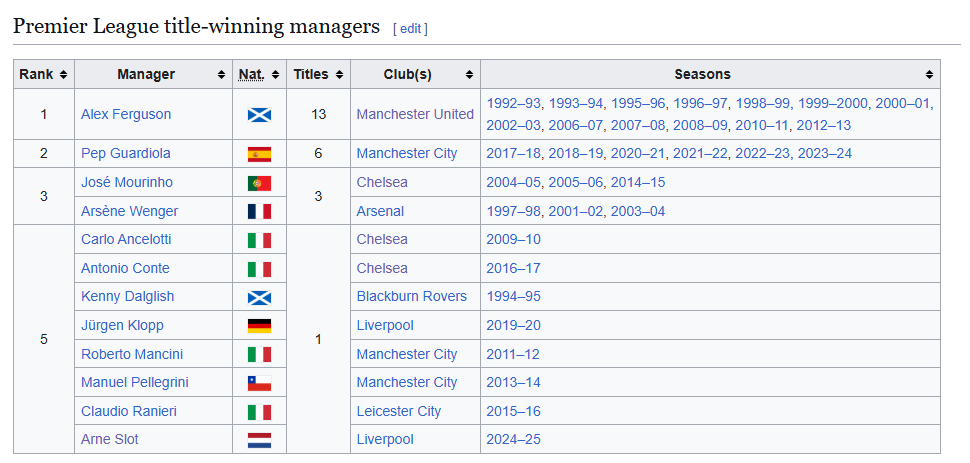Click the Scottish flag beside Alex Ferguson
The height and width of the screenshot is (463, 970).
point(259,115)
